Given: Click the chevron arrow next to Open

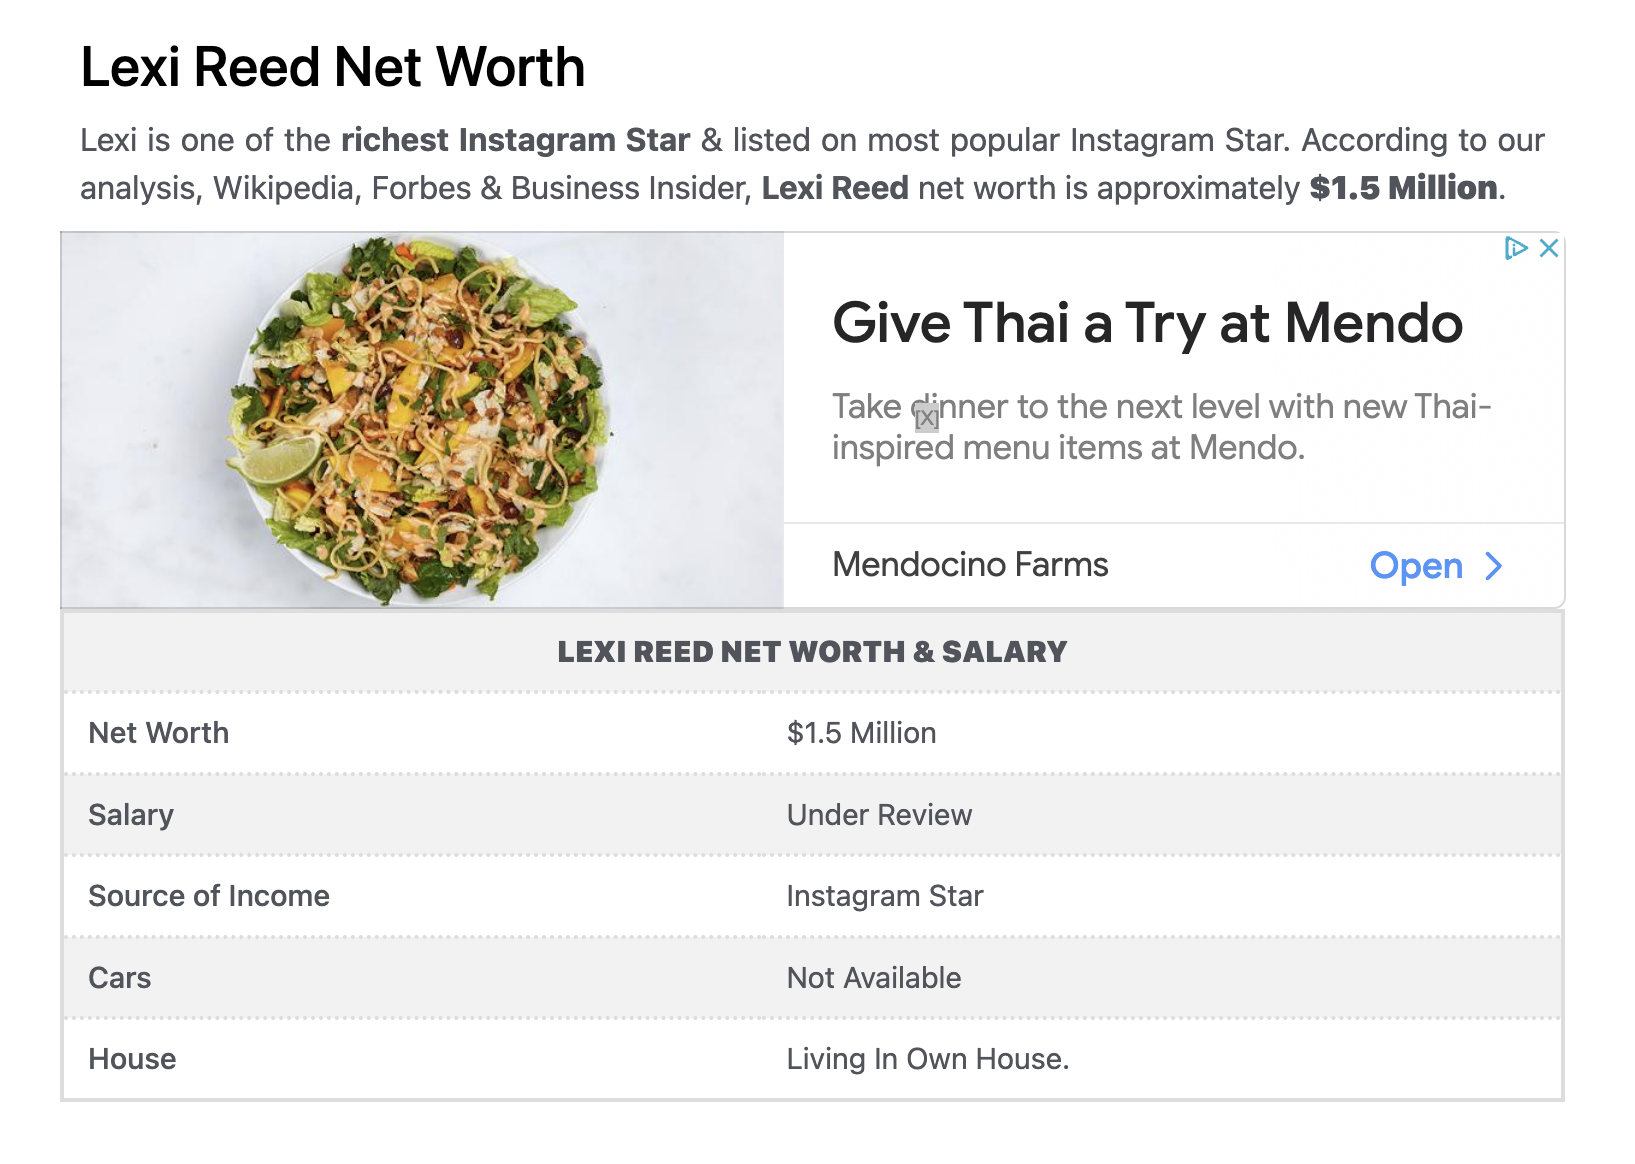Looking at the screenshot, I should [x=1494, y=566].
